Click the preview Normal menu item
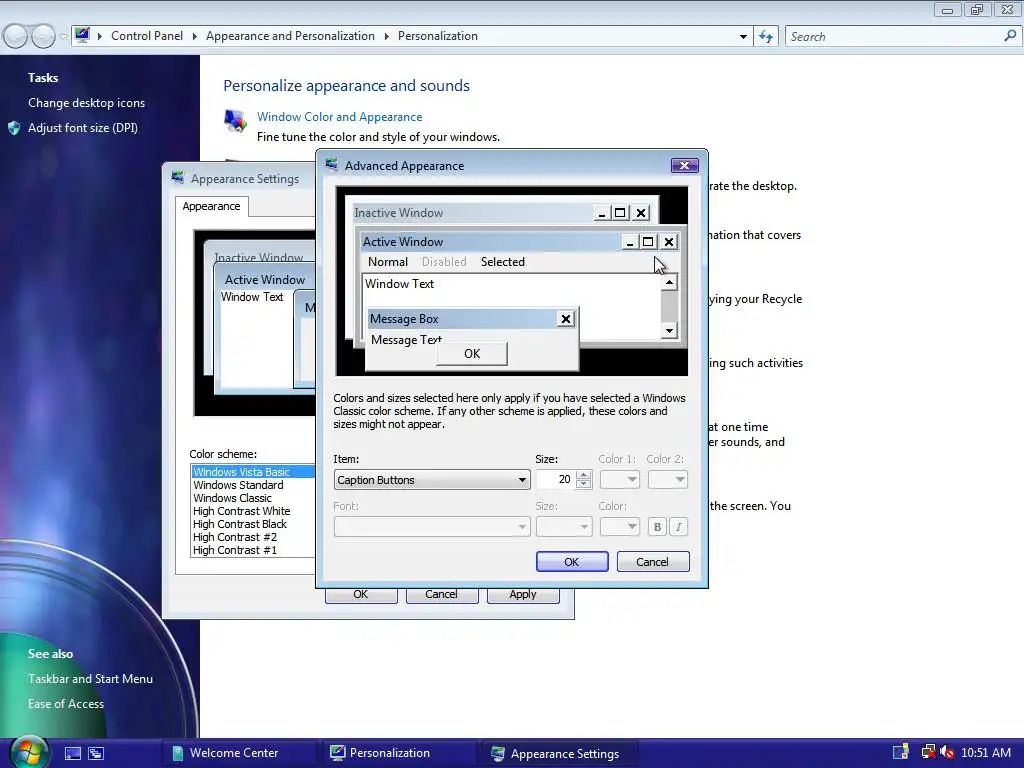1024x768 pixels. pyautogui.click(x=388, y=262)
